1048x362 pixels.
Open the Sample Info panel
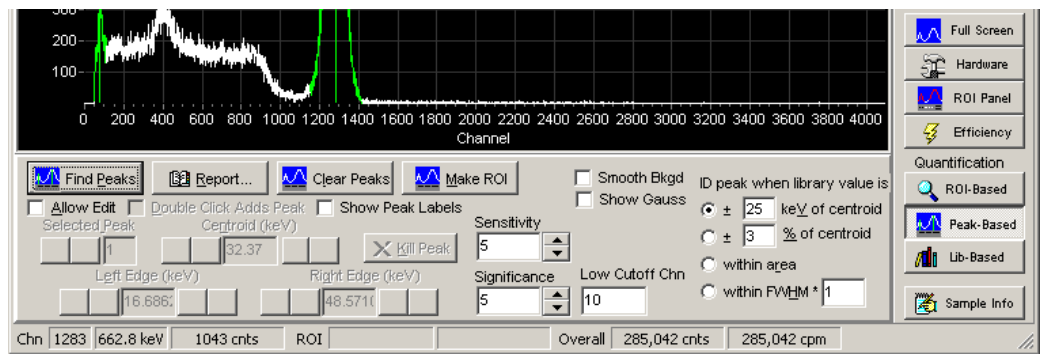pos(964,303)
